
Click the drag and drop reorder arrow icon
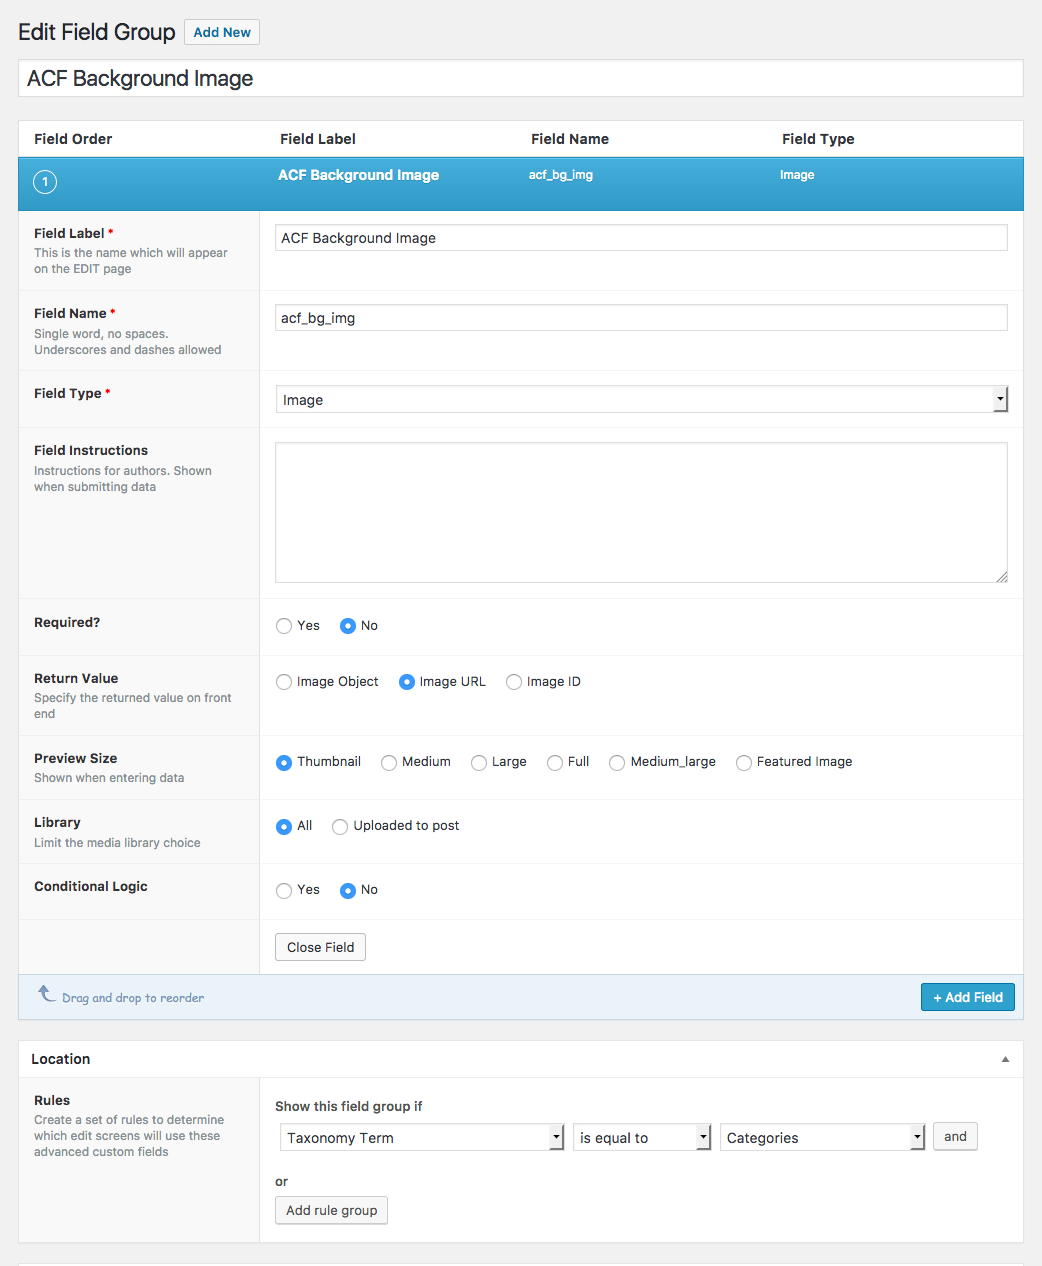(x=47, y=993)
